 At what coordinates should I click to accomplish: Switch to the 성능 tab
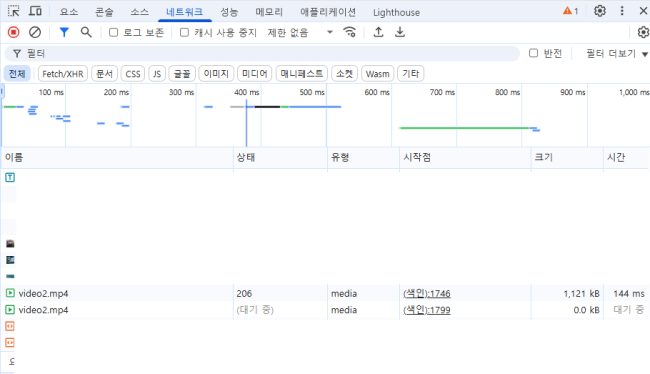(229, 12)
